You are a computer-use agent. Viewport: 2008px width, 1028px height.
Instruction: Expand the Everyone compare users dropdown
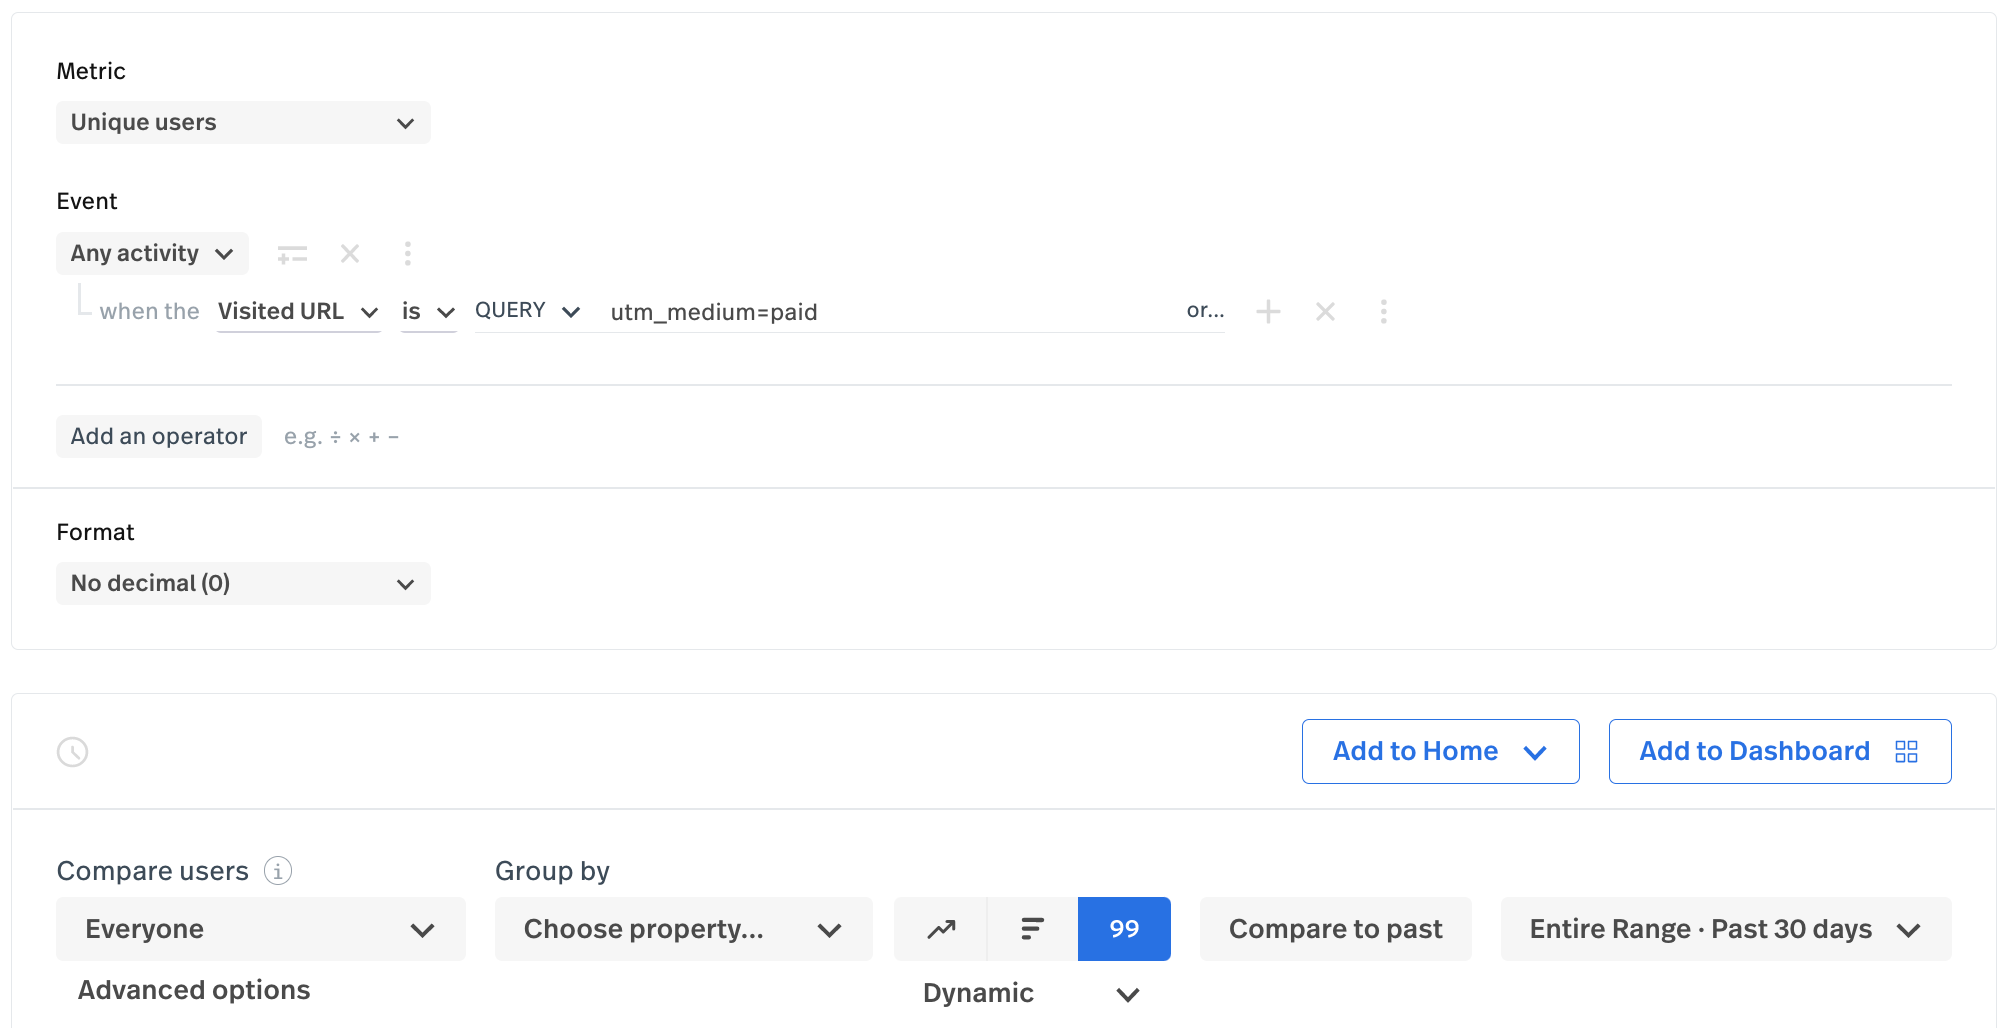[x=260, y=929]
